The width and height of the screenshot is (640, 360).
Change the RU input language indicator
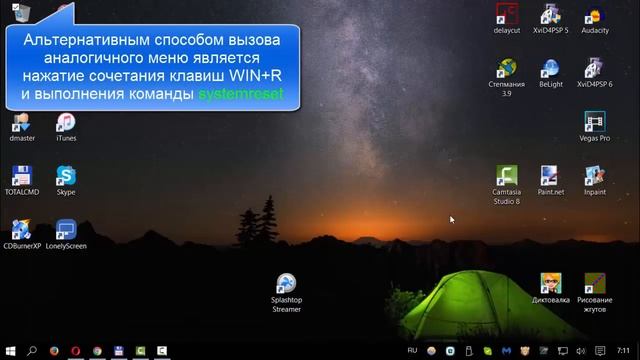click(x=412, y=350)
